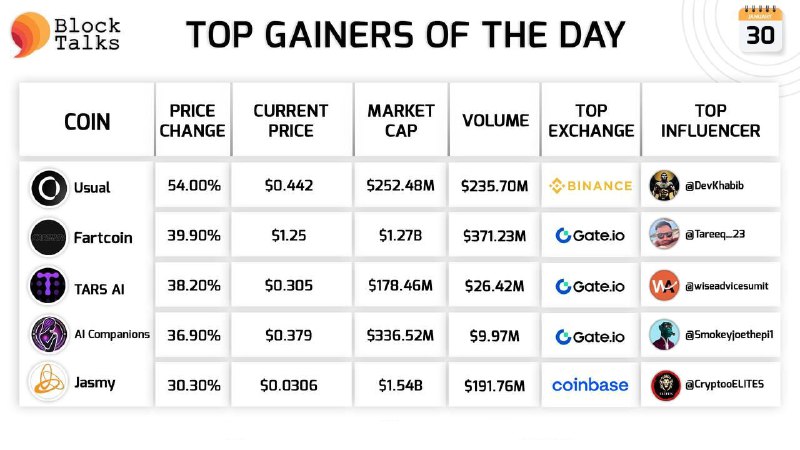The image size is (800, 450).
Task: Click the Jasmy orange logo icon
Action: [x=48, y=381]
